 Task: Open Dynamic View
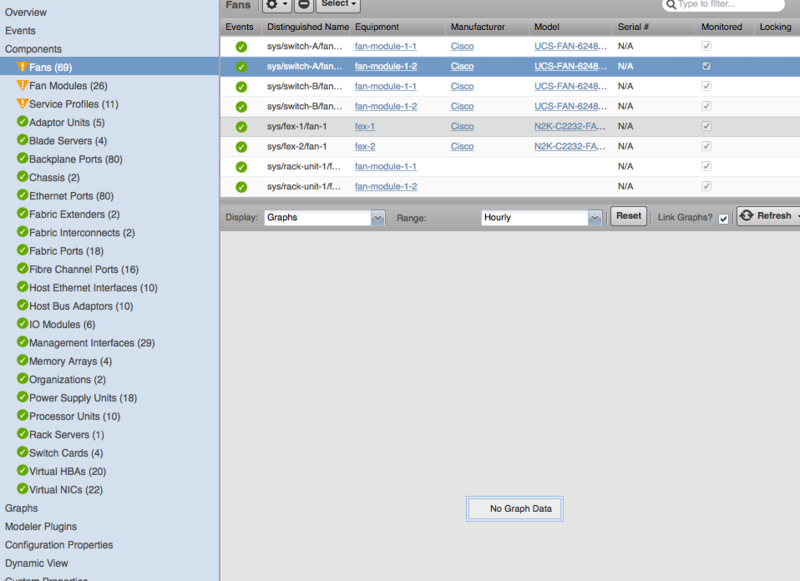pyautogui.click(x=36, y=563)
